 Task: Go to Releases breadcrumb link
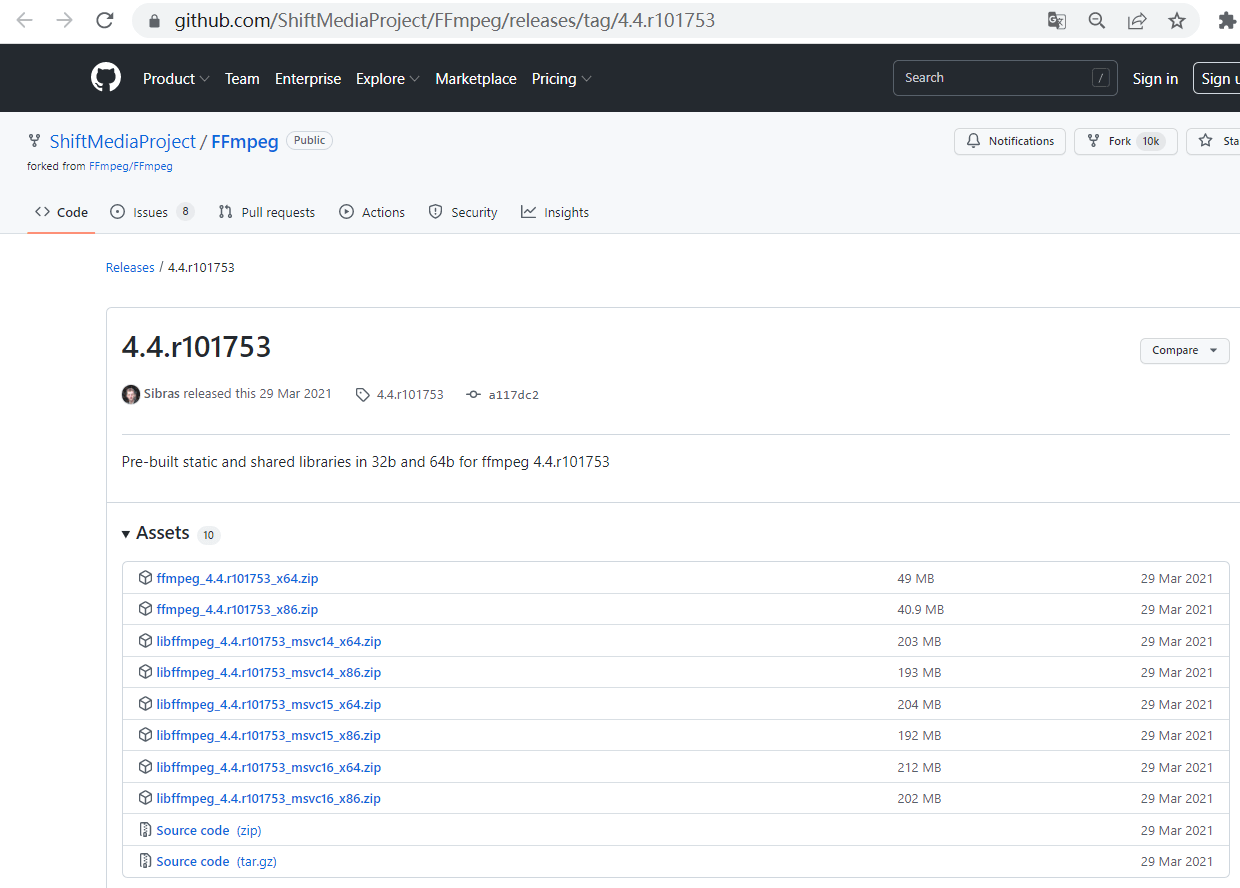click(x=130, y=267)
